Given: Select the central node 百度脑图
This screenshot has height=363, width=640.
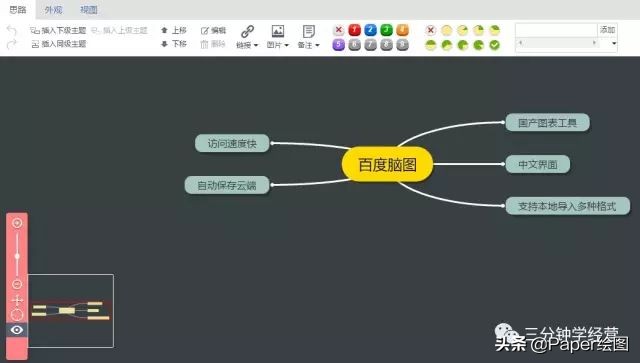Looking at the screenshot, I should 387,164.
